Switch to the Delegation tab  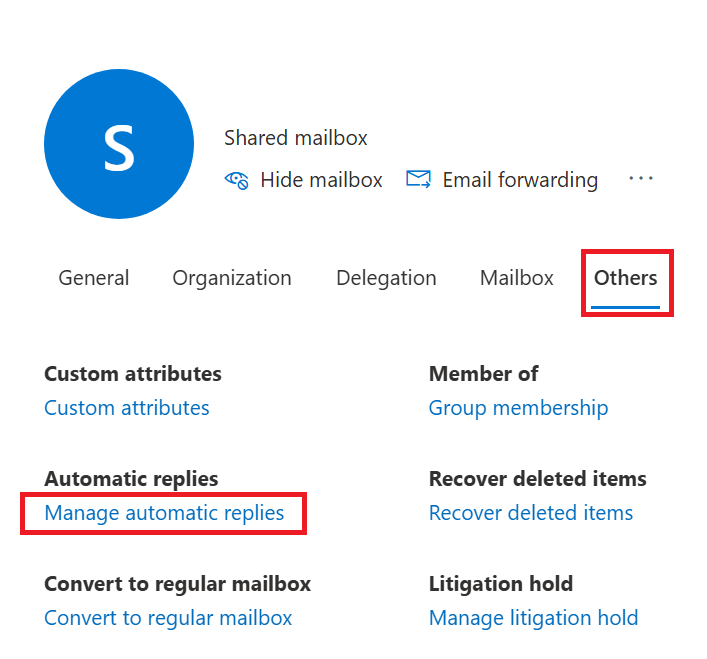(x=386, y=279)
